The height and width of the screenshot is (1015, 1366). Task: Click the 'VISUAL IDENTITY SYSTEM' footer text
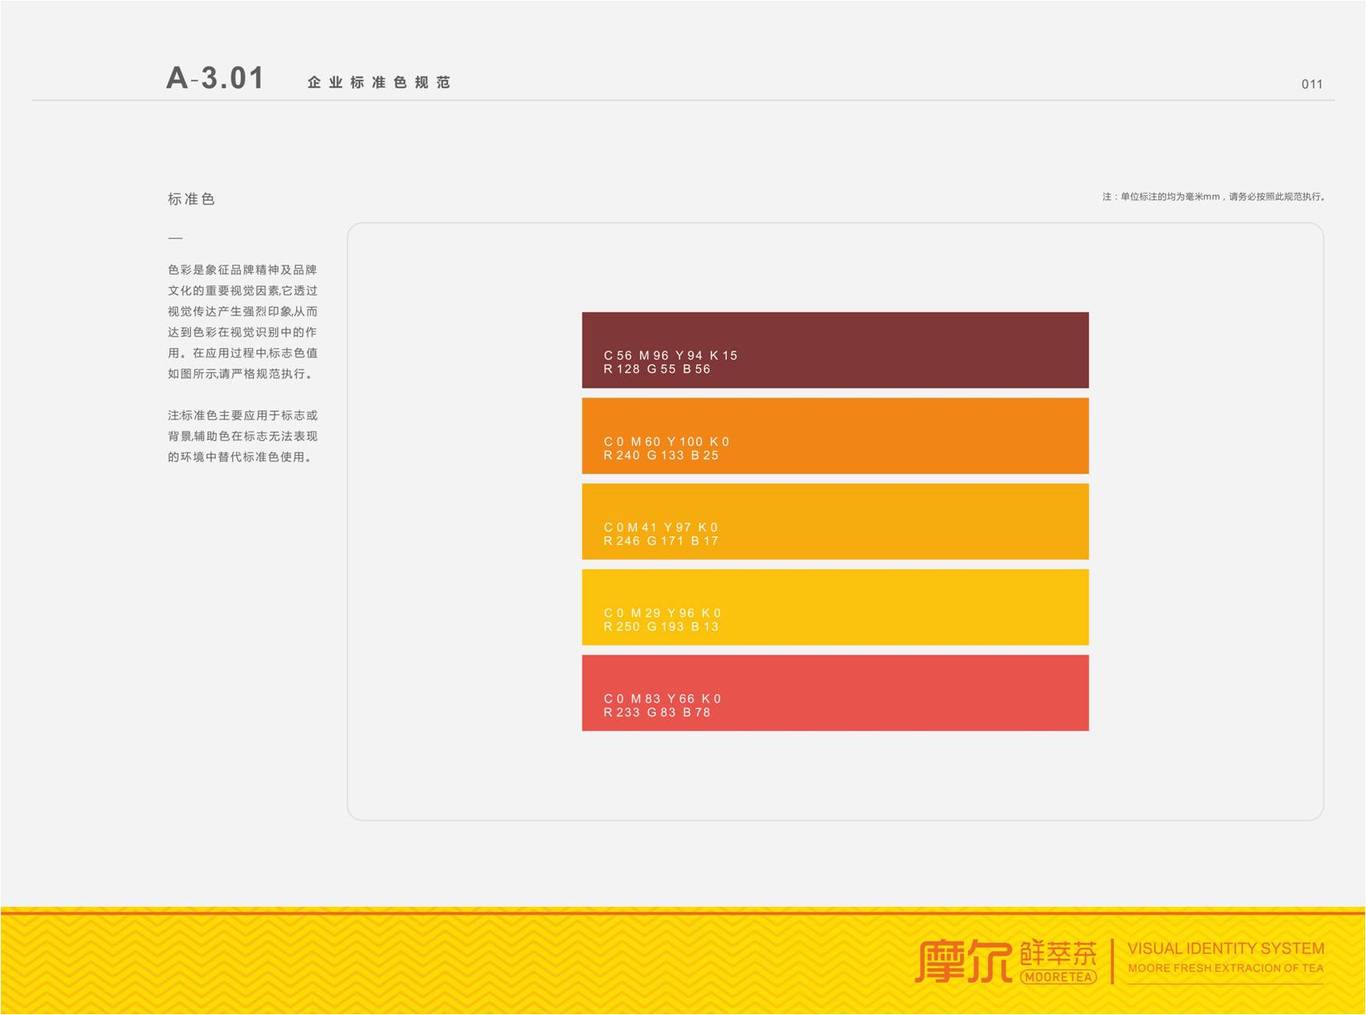click(1226, 948)
